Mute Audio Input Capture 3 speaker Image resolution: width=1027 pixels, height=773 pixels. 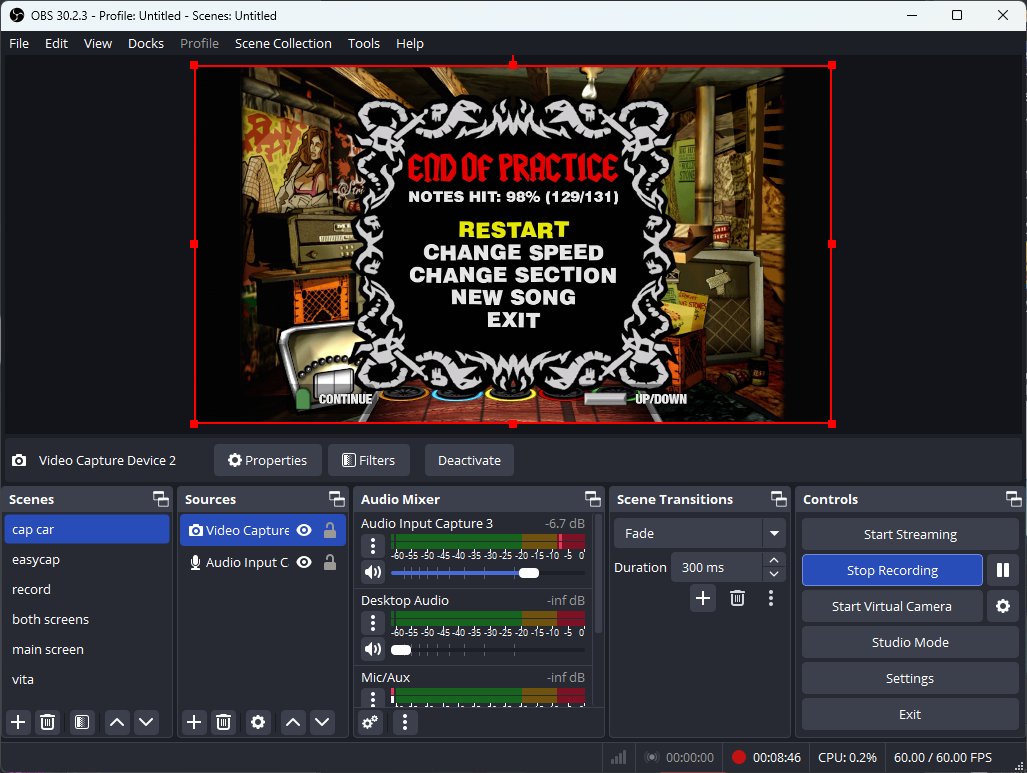click(373, 573)
